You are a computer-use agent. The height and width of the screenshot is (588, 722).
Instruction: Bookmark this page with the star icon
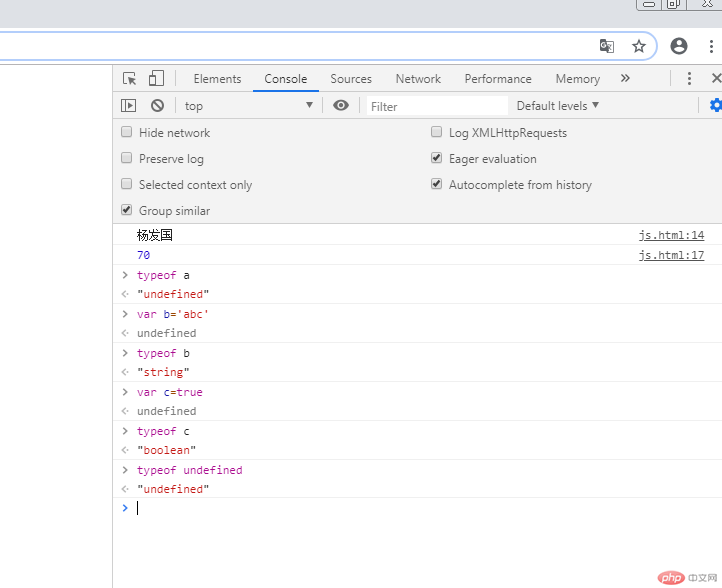click(639, 46)
